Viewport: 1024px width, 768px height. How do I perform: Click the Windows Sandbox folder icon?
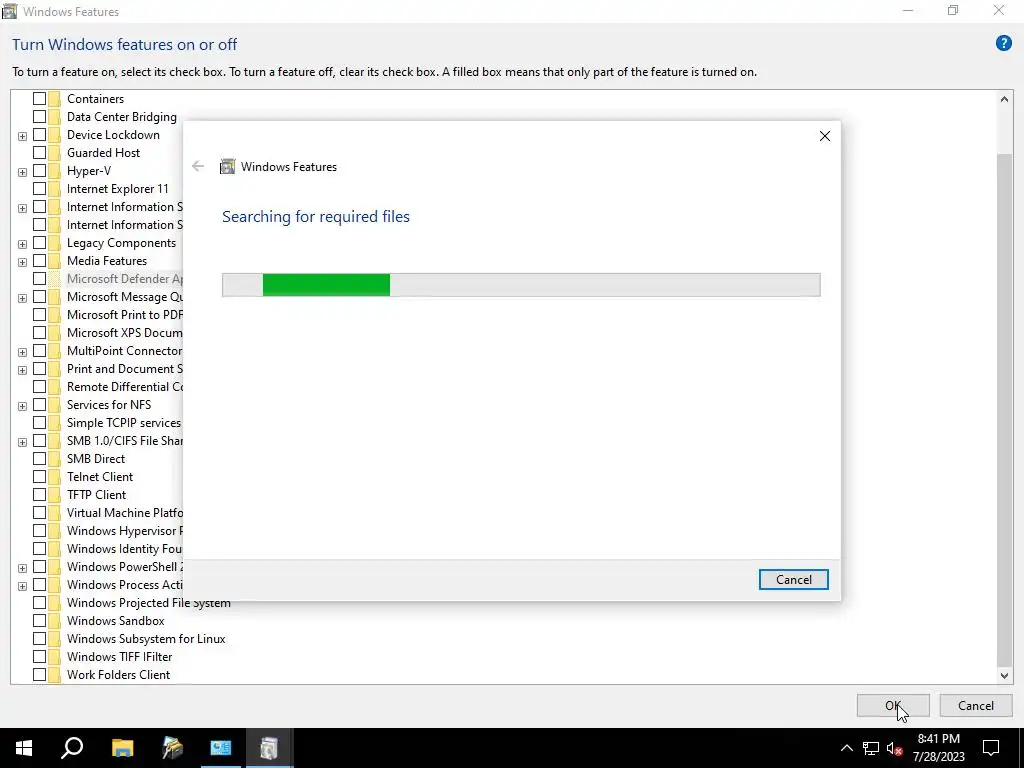pyautogui.click(x=54, y=620)
